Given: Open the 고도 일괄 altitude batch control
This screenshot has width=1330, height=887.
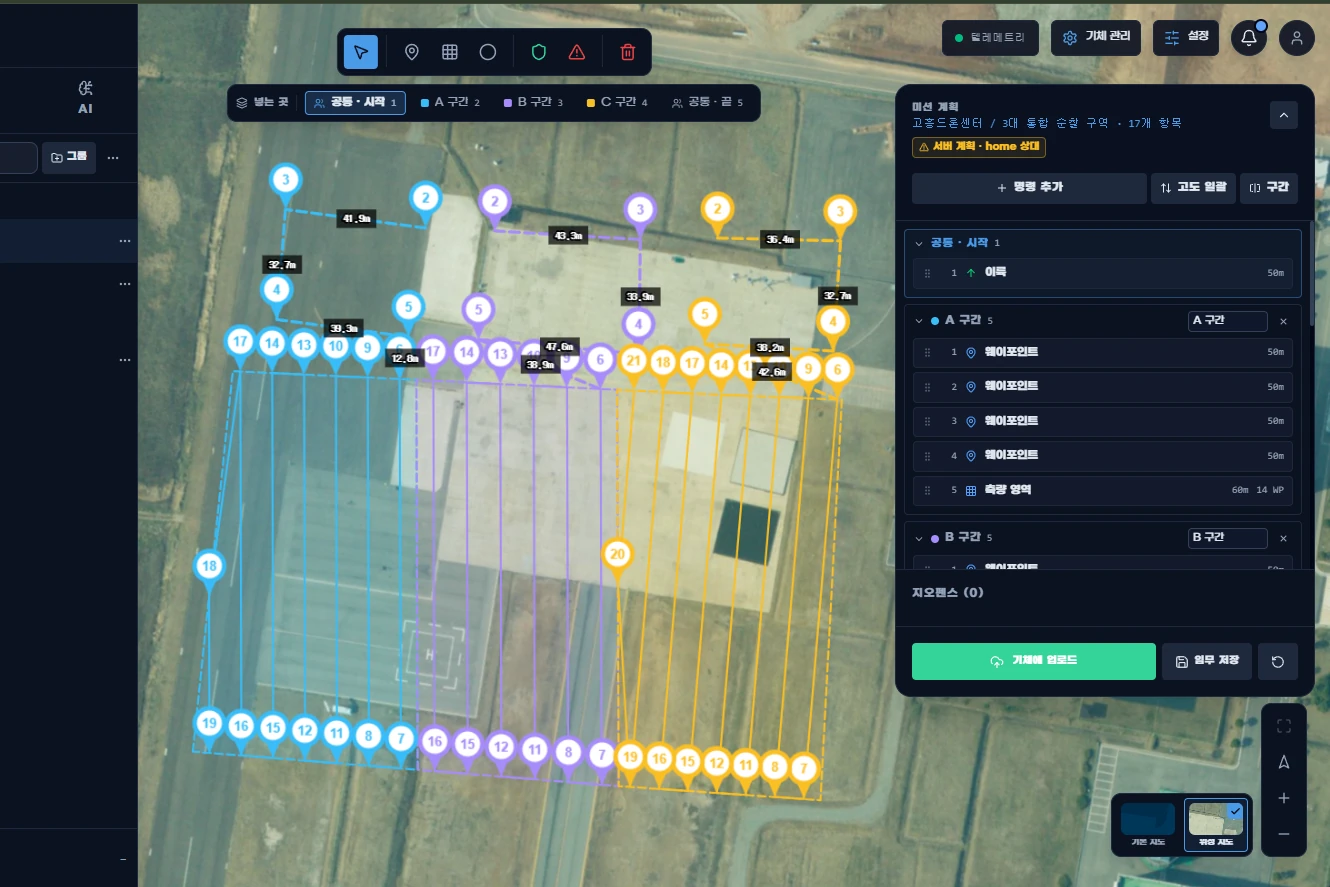Looking at the screenshot, I should pyautogui.click(x=1193, y=188).
